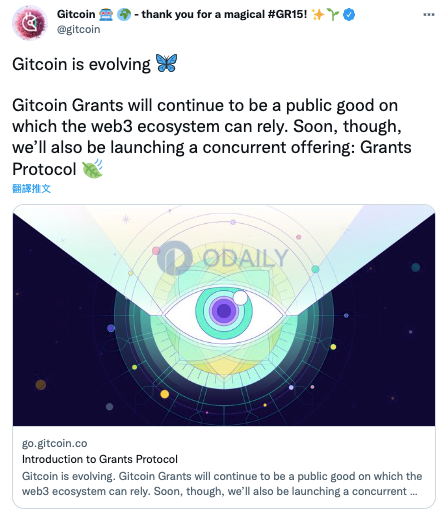Click the Gitcoin is evolving tweet text
The image size is (446, 517).
[x=81, y=64]
